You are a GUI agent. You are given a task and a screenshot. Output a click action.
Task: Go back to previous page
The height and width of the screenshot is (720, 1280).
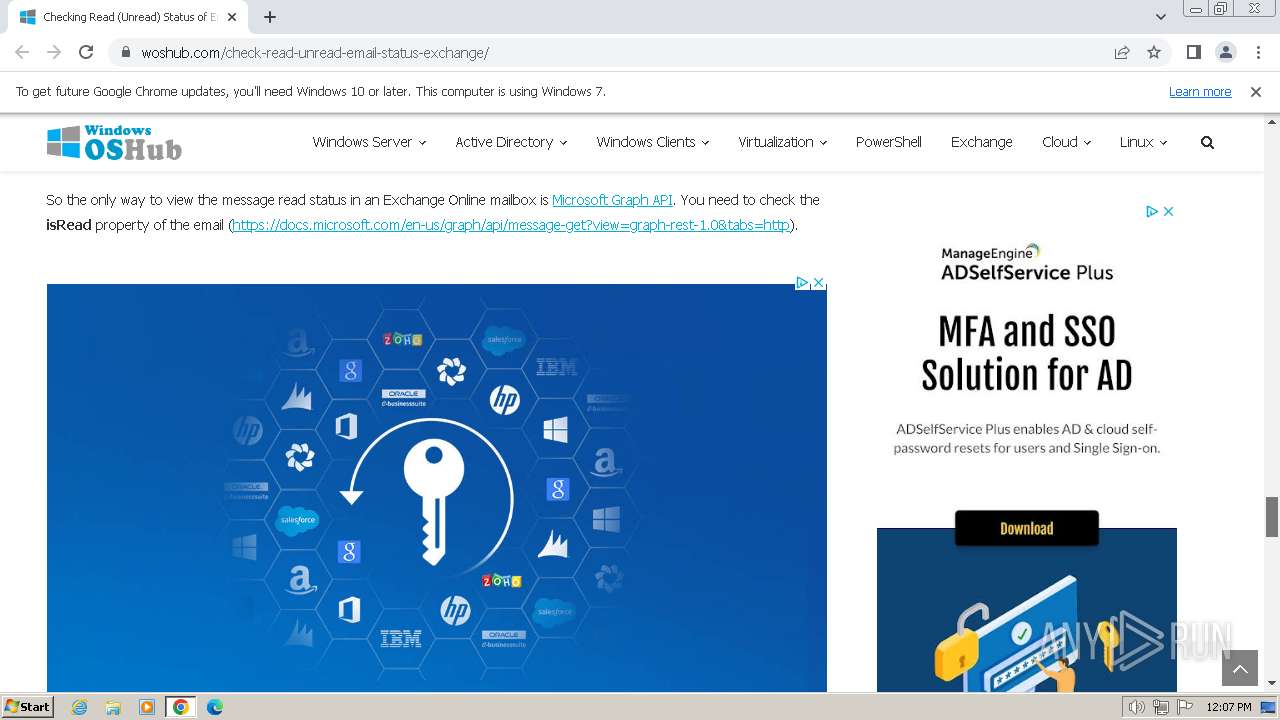(x=22, y=53)
